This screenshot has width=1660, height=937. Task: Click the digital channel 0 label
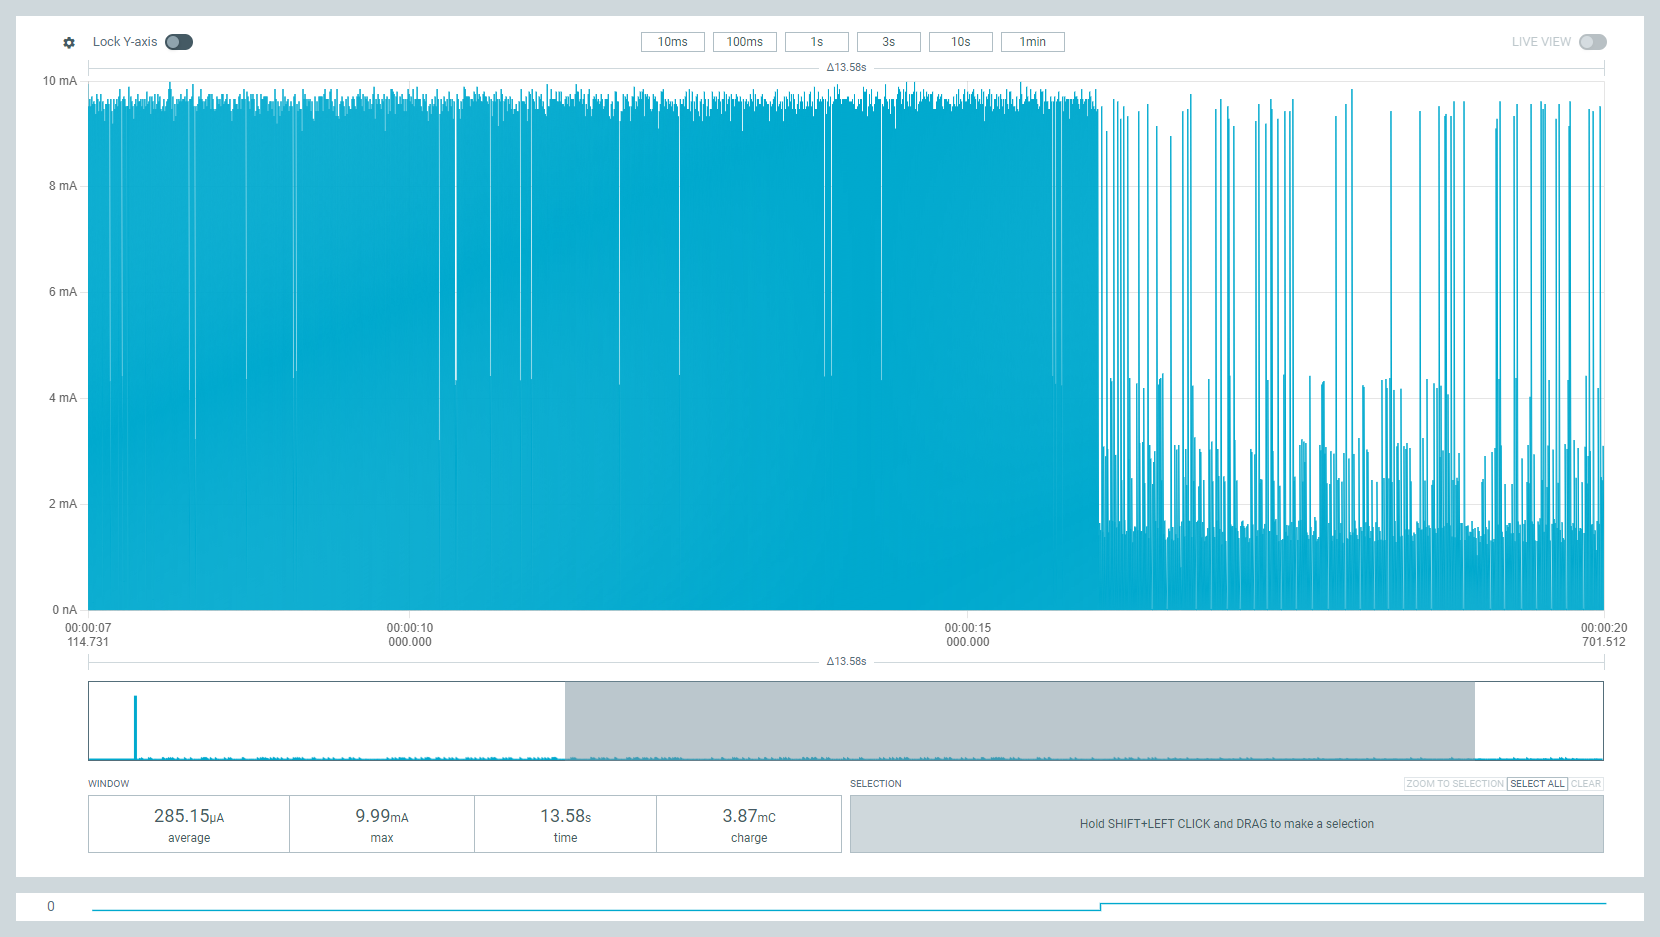click(x=51, y=907)
